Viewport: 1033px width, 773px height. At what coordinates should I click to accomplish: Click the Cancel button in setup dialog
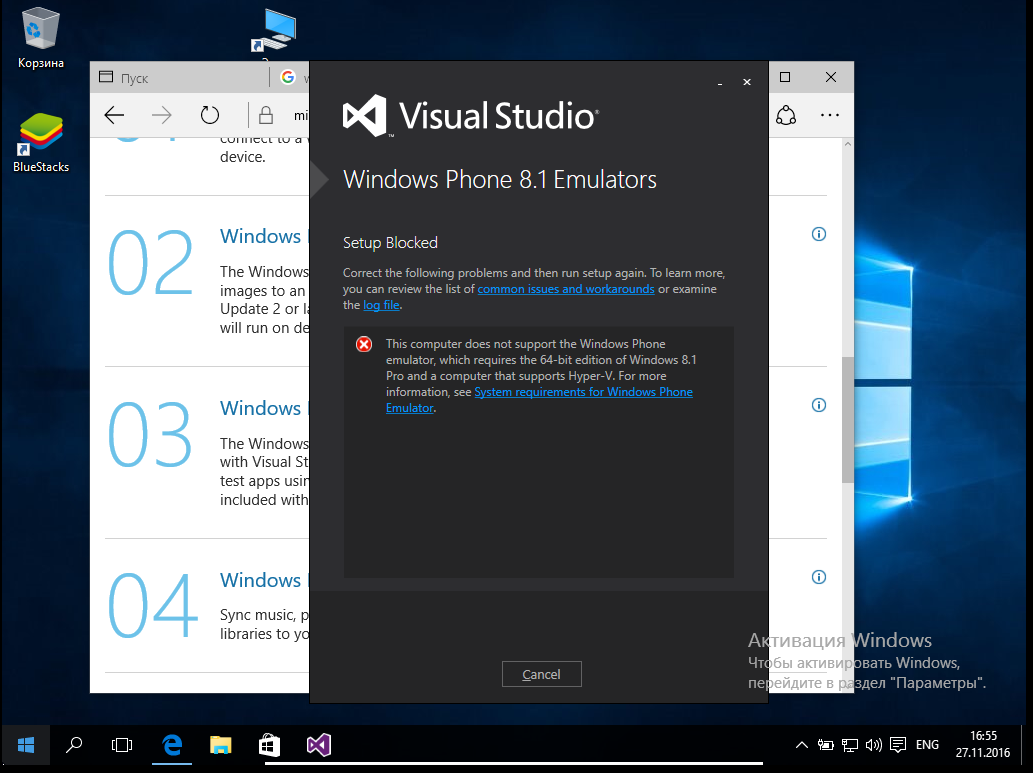[x=542, y=674]
